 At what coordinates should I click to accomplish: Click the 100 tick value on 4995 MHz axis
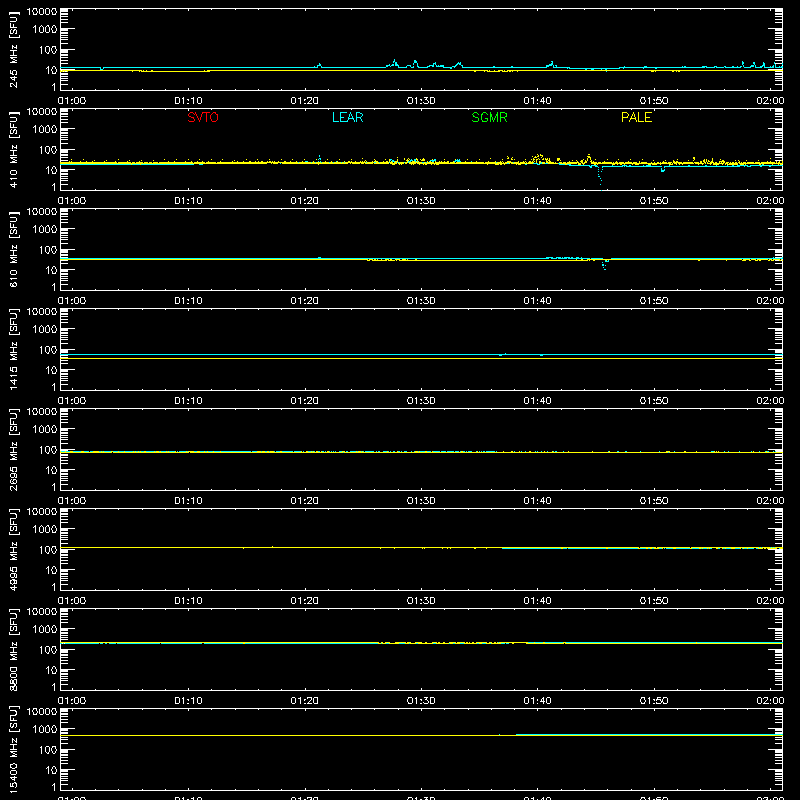pos(48,549)
